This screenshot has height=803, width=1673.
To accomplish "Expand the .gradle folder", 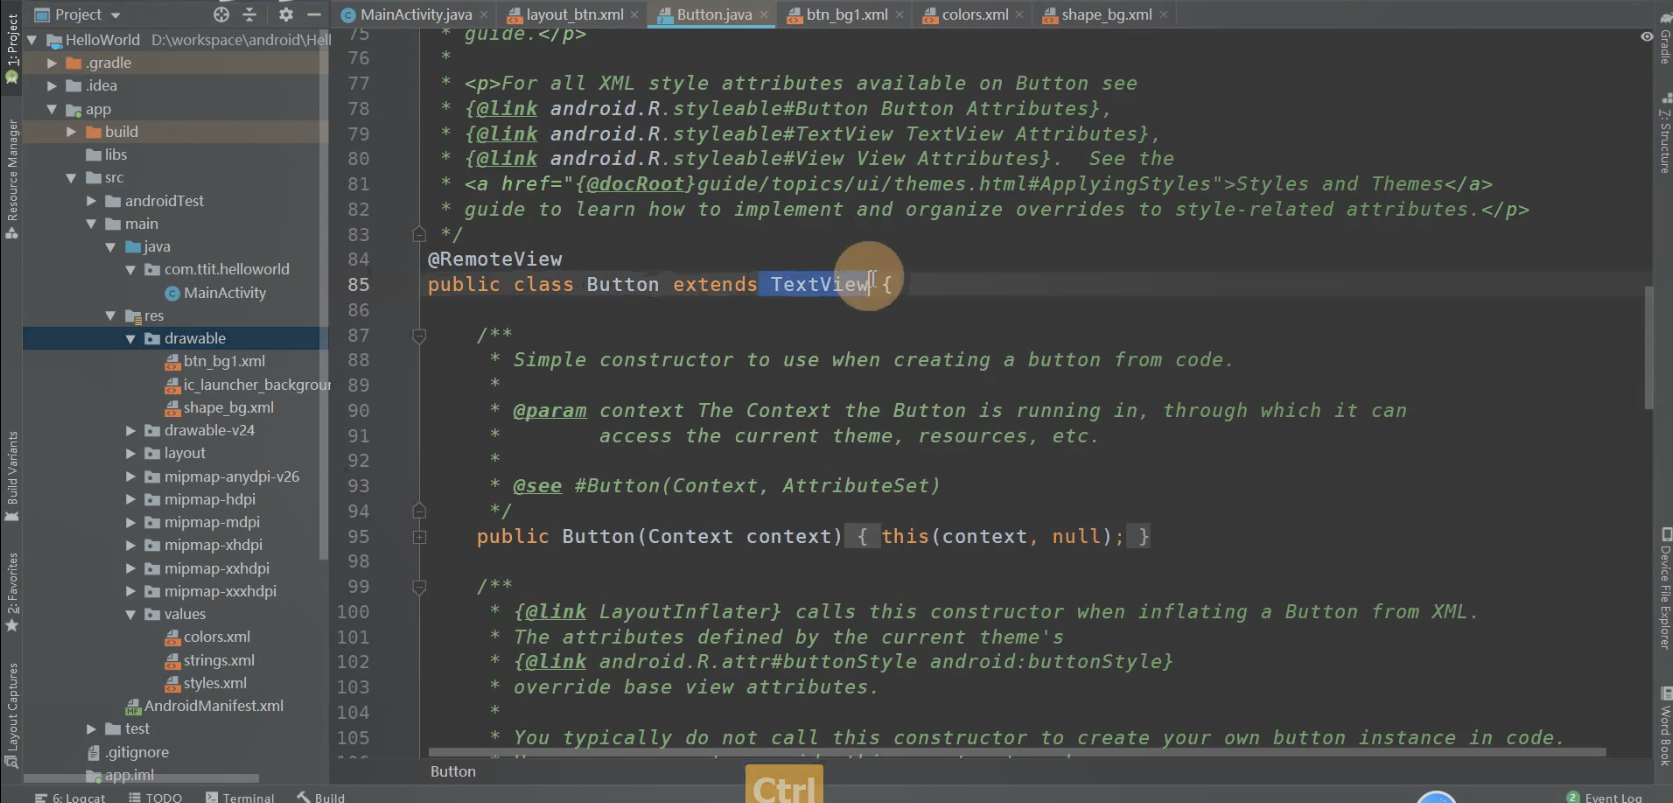I will [x=52, y=63].
